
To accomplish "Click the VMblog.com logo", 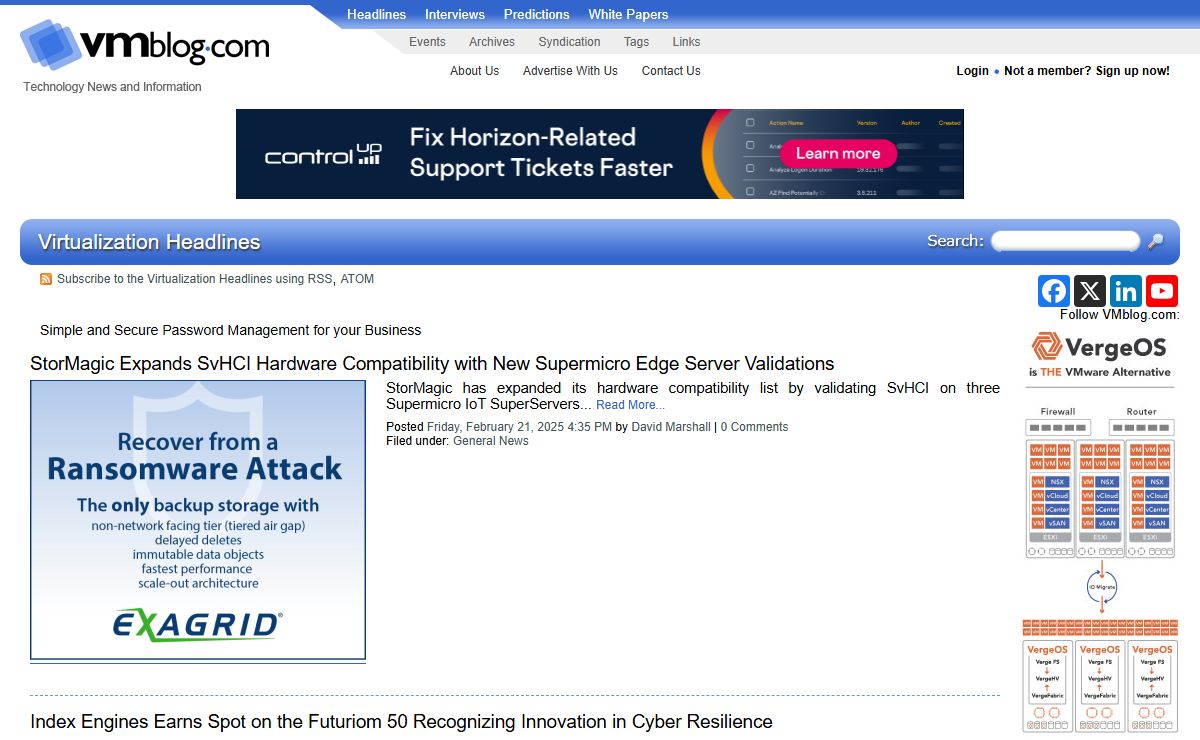I will click(145, 45).
